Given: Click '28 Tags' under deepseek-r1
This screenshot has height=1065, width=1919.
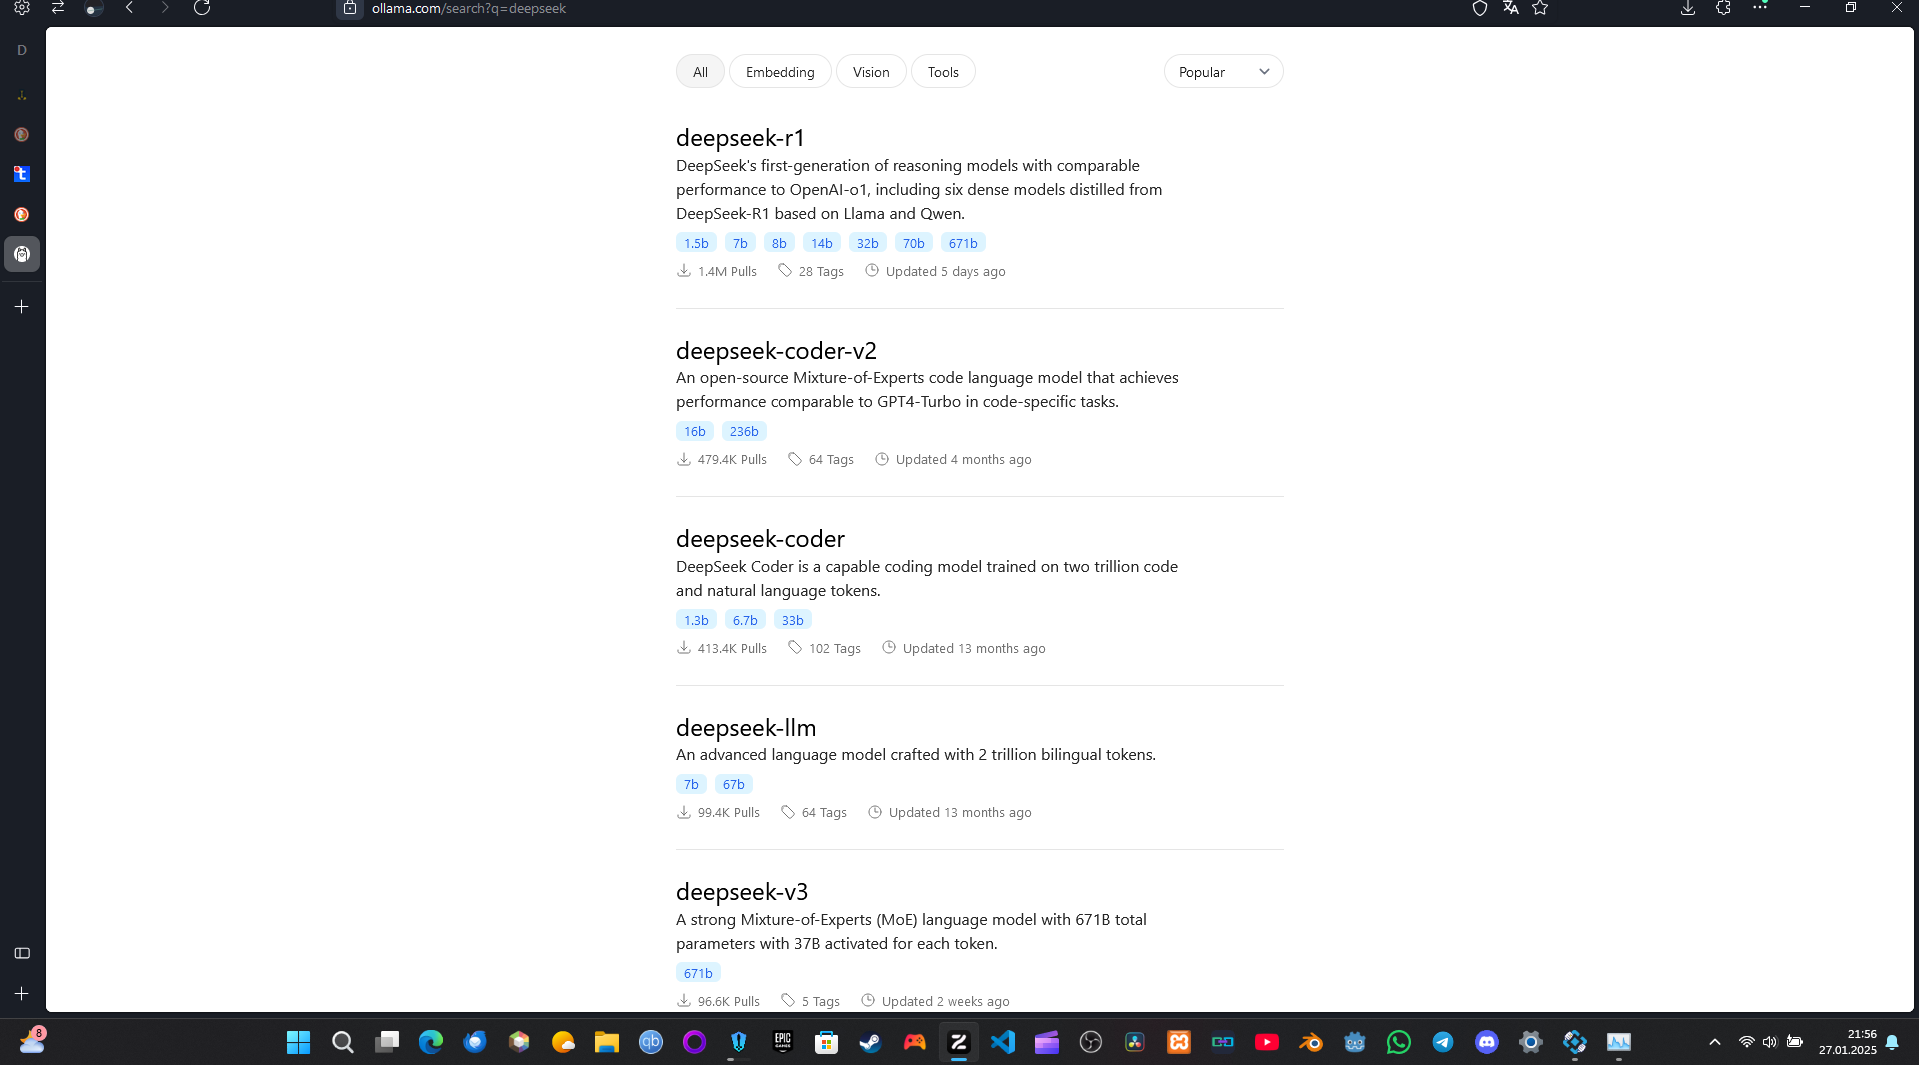Looking at the screenshot, I should (x=821, y=271).
